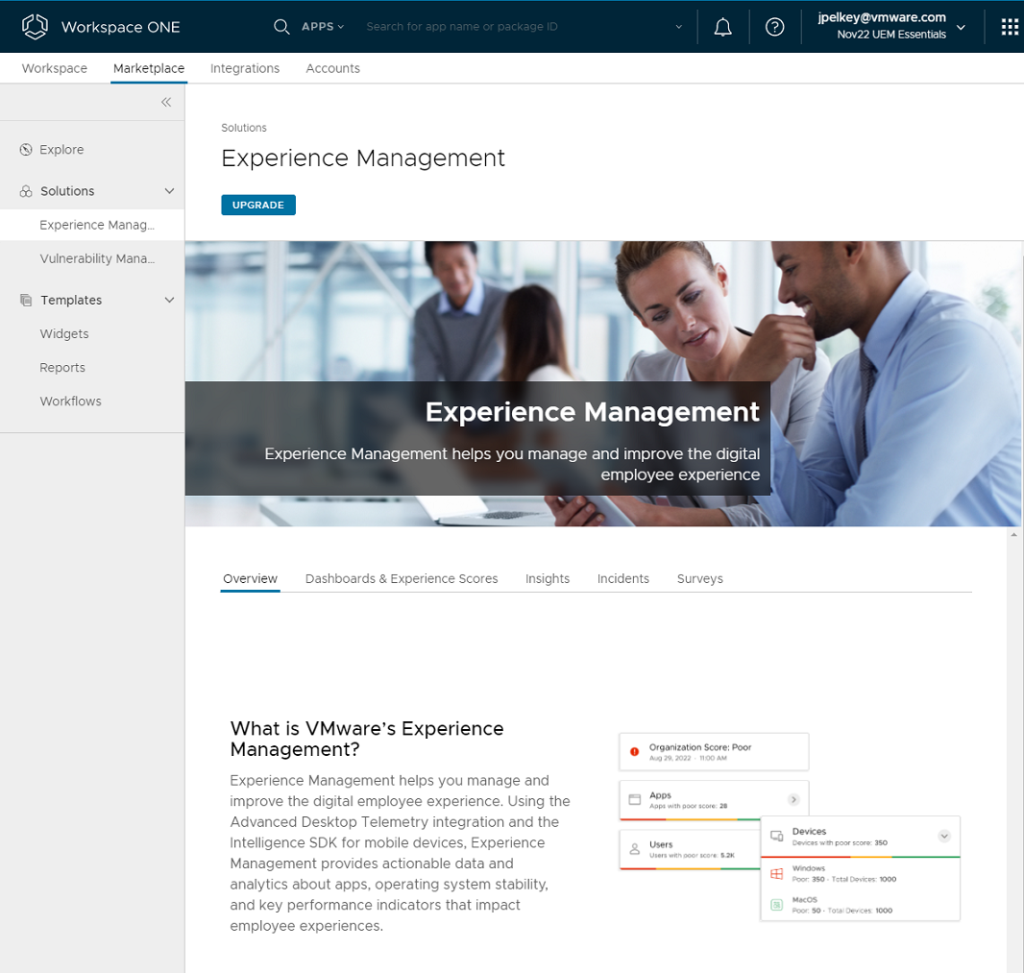Select the Overview tab
This screenshot has width=1024, height=973.
tap(250, 579)
